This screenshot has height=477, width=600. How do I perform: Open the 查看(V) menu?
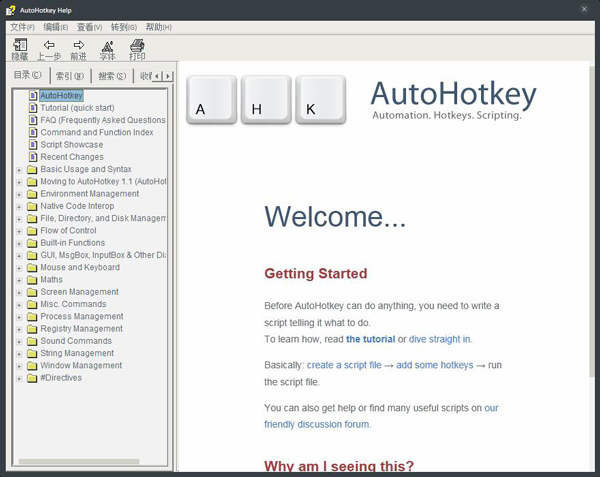tap(90, 27)
